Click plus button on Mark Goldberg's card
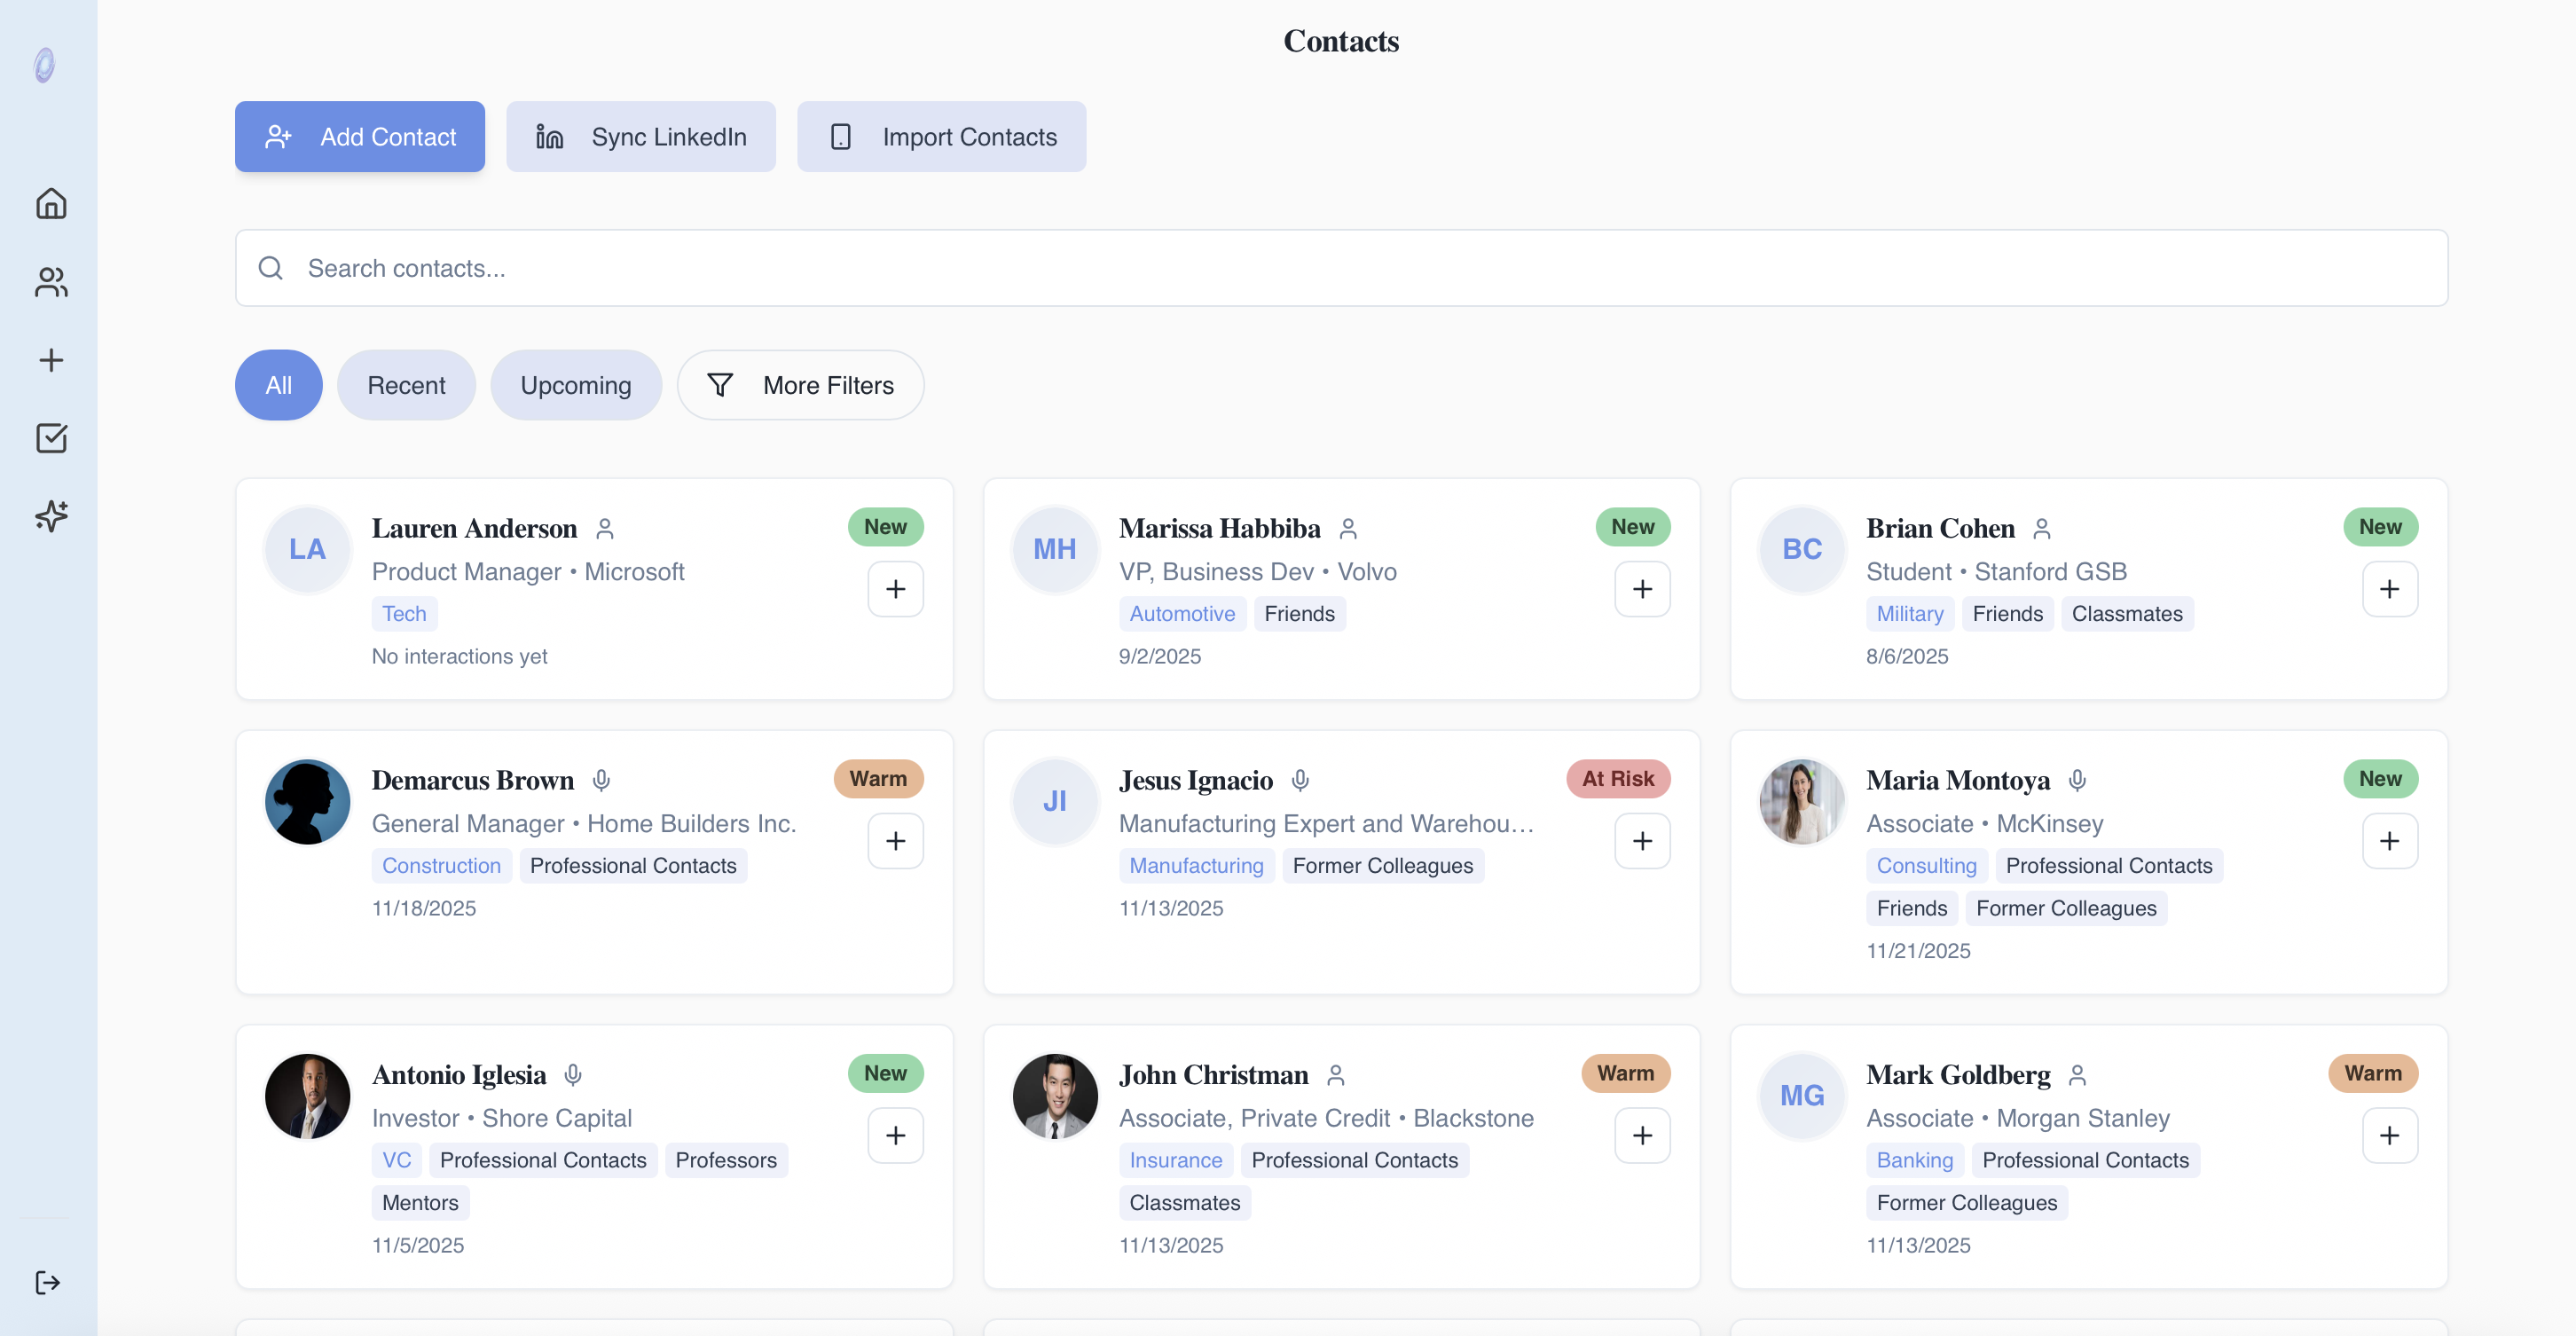Viewport: 2576px width, 1336px height. 2389,1135
